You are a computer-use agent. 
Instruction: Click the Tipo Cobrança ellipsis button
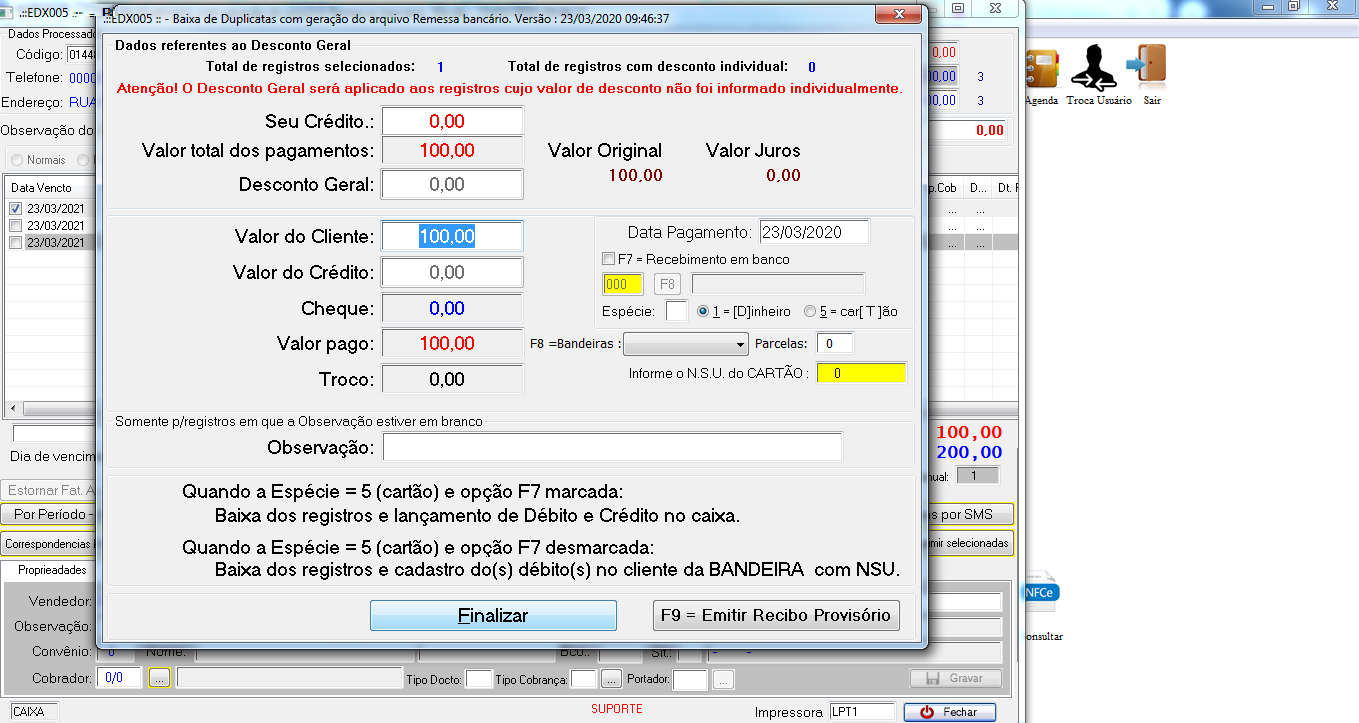[611, 680]
